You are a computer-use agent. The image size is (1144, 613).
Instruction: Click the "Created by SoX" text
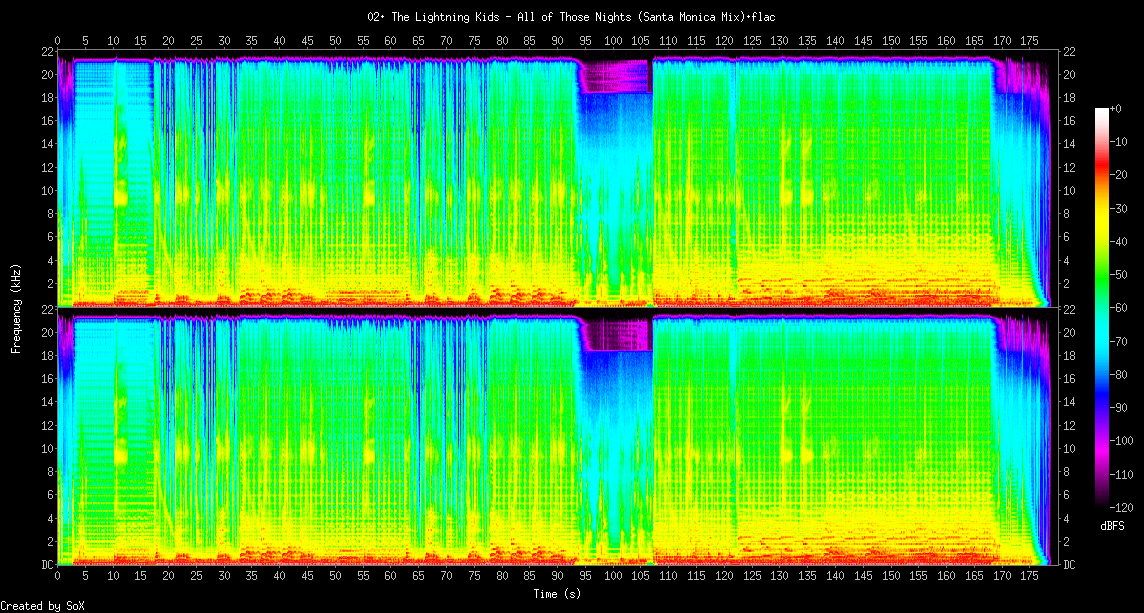tap(42, 606)
